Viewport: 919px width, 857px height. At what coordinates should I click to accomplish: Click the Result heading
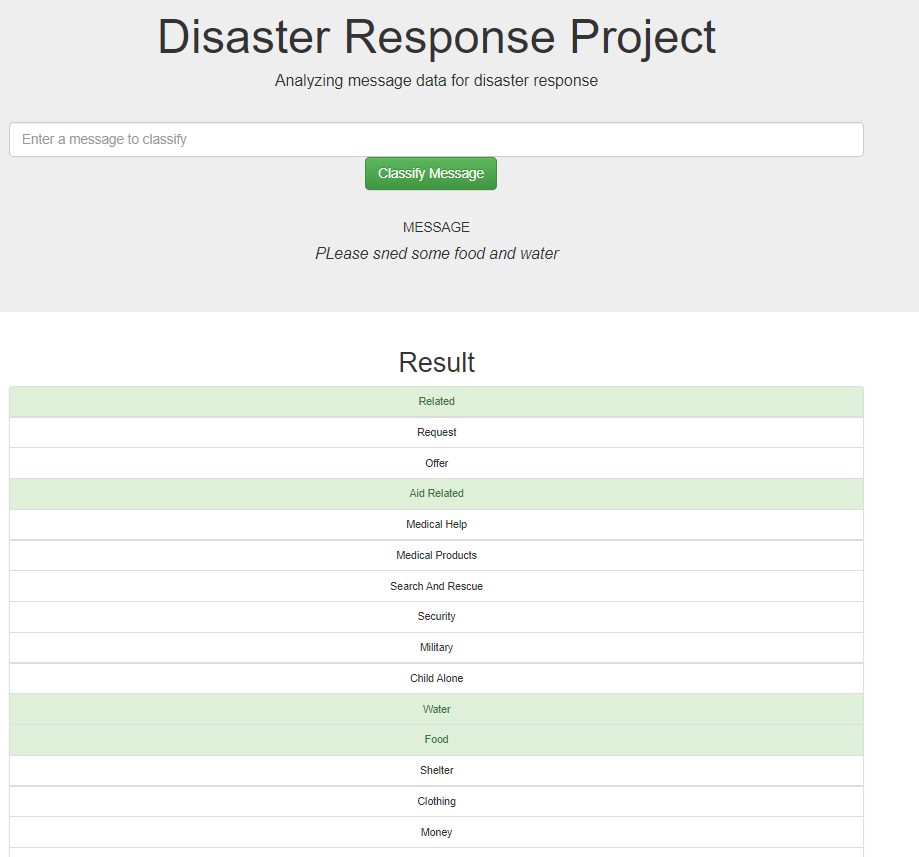(x=437, y=362)
